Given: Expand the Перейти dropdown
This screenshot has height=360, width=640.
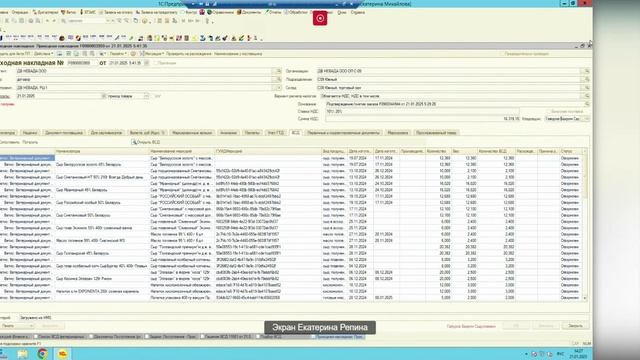Looking at the screenshot, I should click(118, 53).
